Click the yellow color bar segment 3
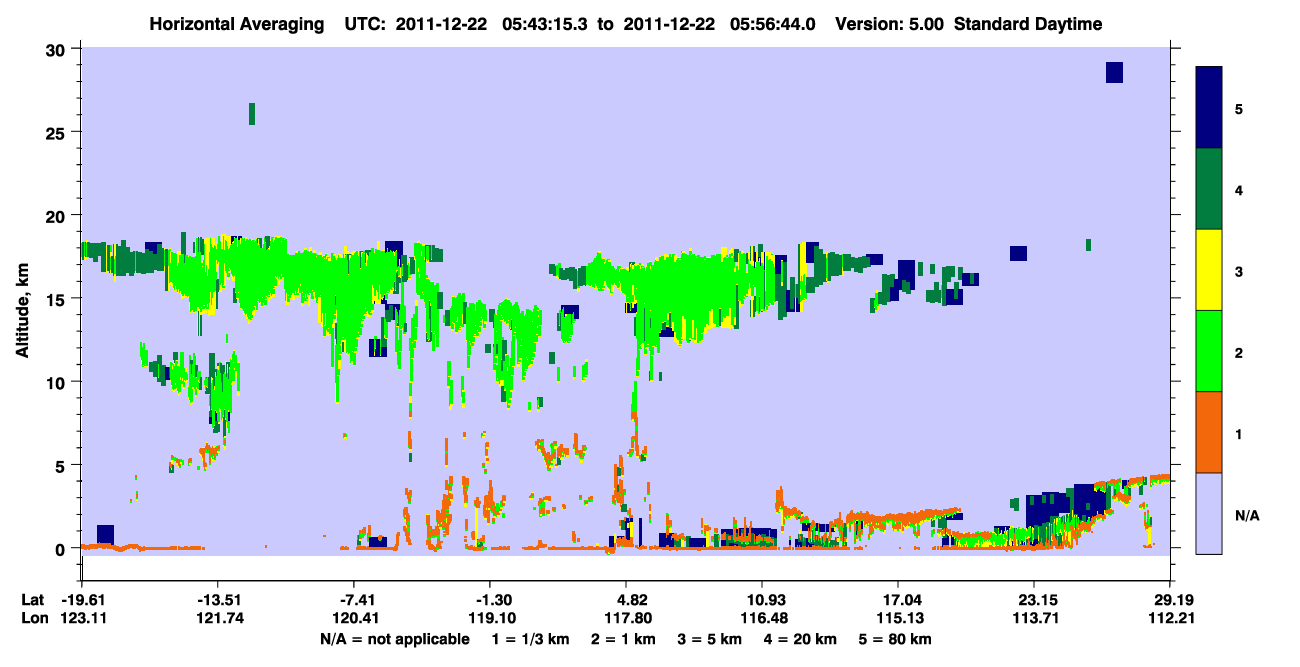Image resolution: width=1300 pixels, height=667 pixels. (x=1209, y=270)
